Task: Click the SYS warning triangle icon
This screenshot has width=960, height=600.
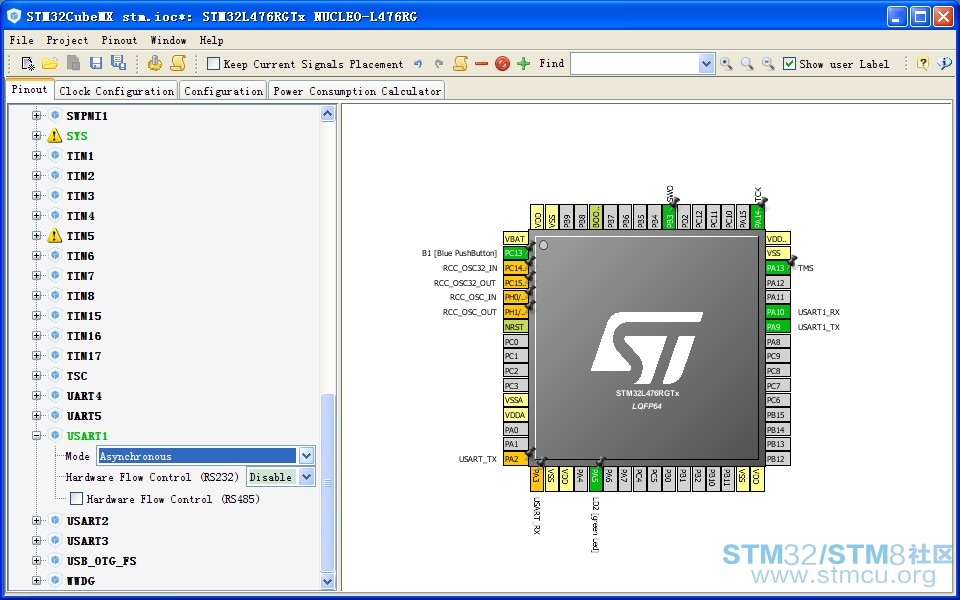Action: pos(54,136)
